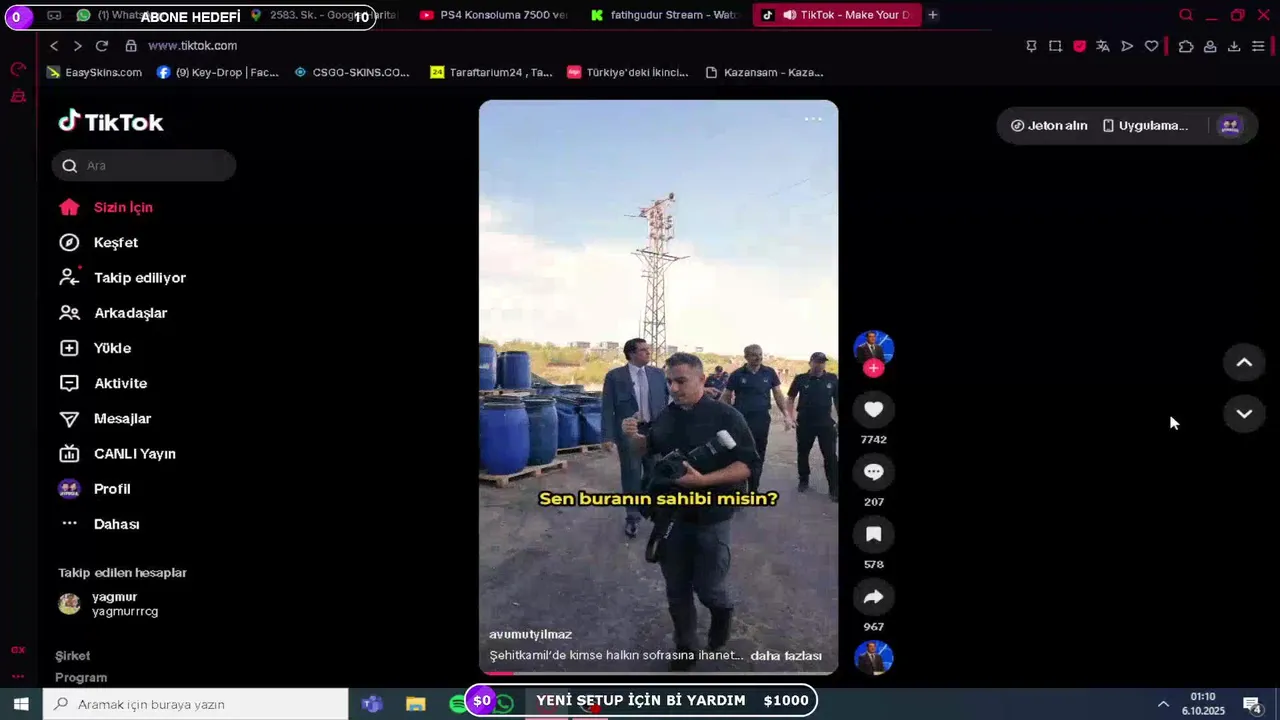Open the profile avatar menu top right
The width and height of the screenshot is (1280, 720).
pos(1230,125)
